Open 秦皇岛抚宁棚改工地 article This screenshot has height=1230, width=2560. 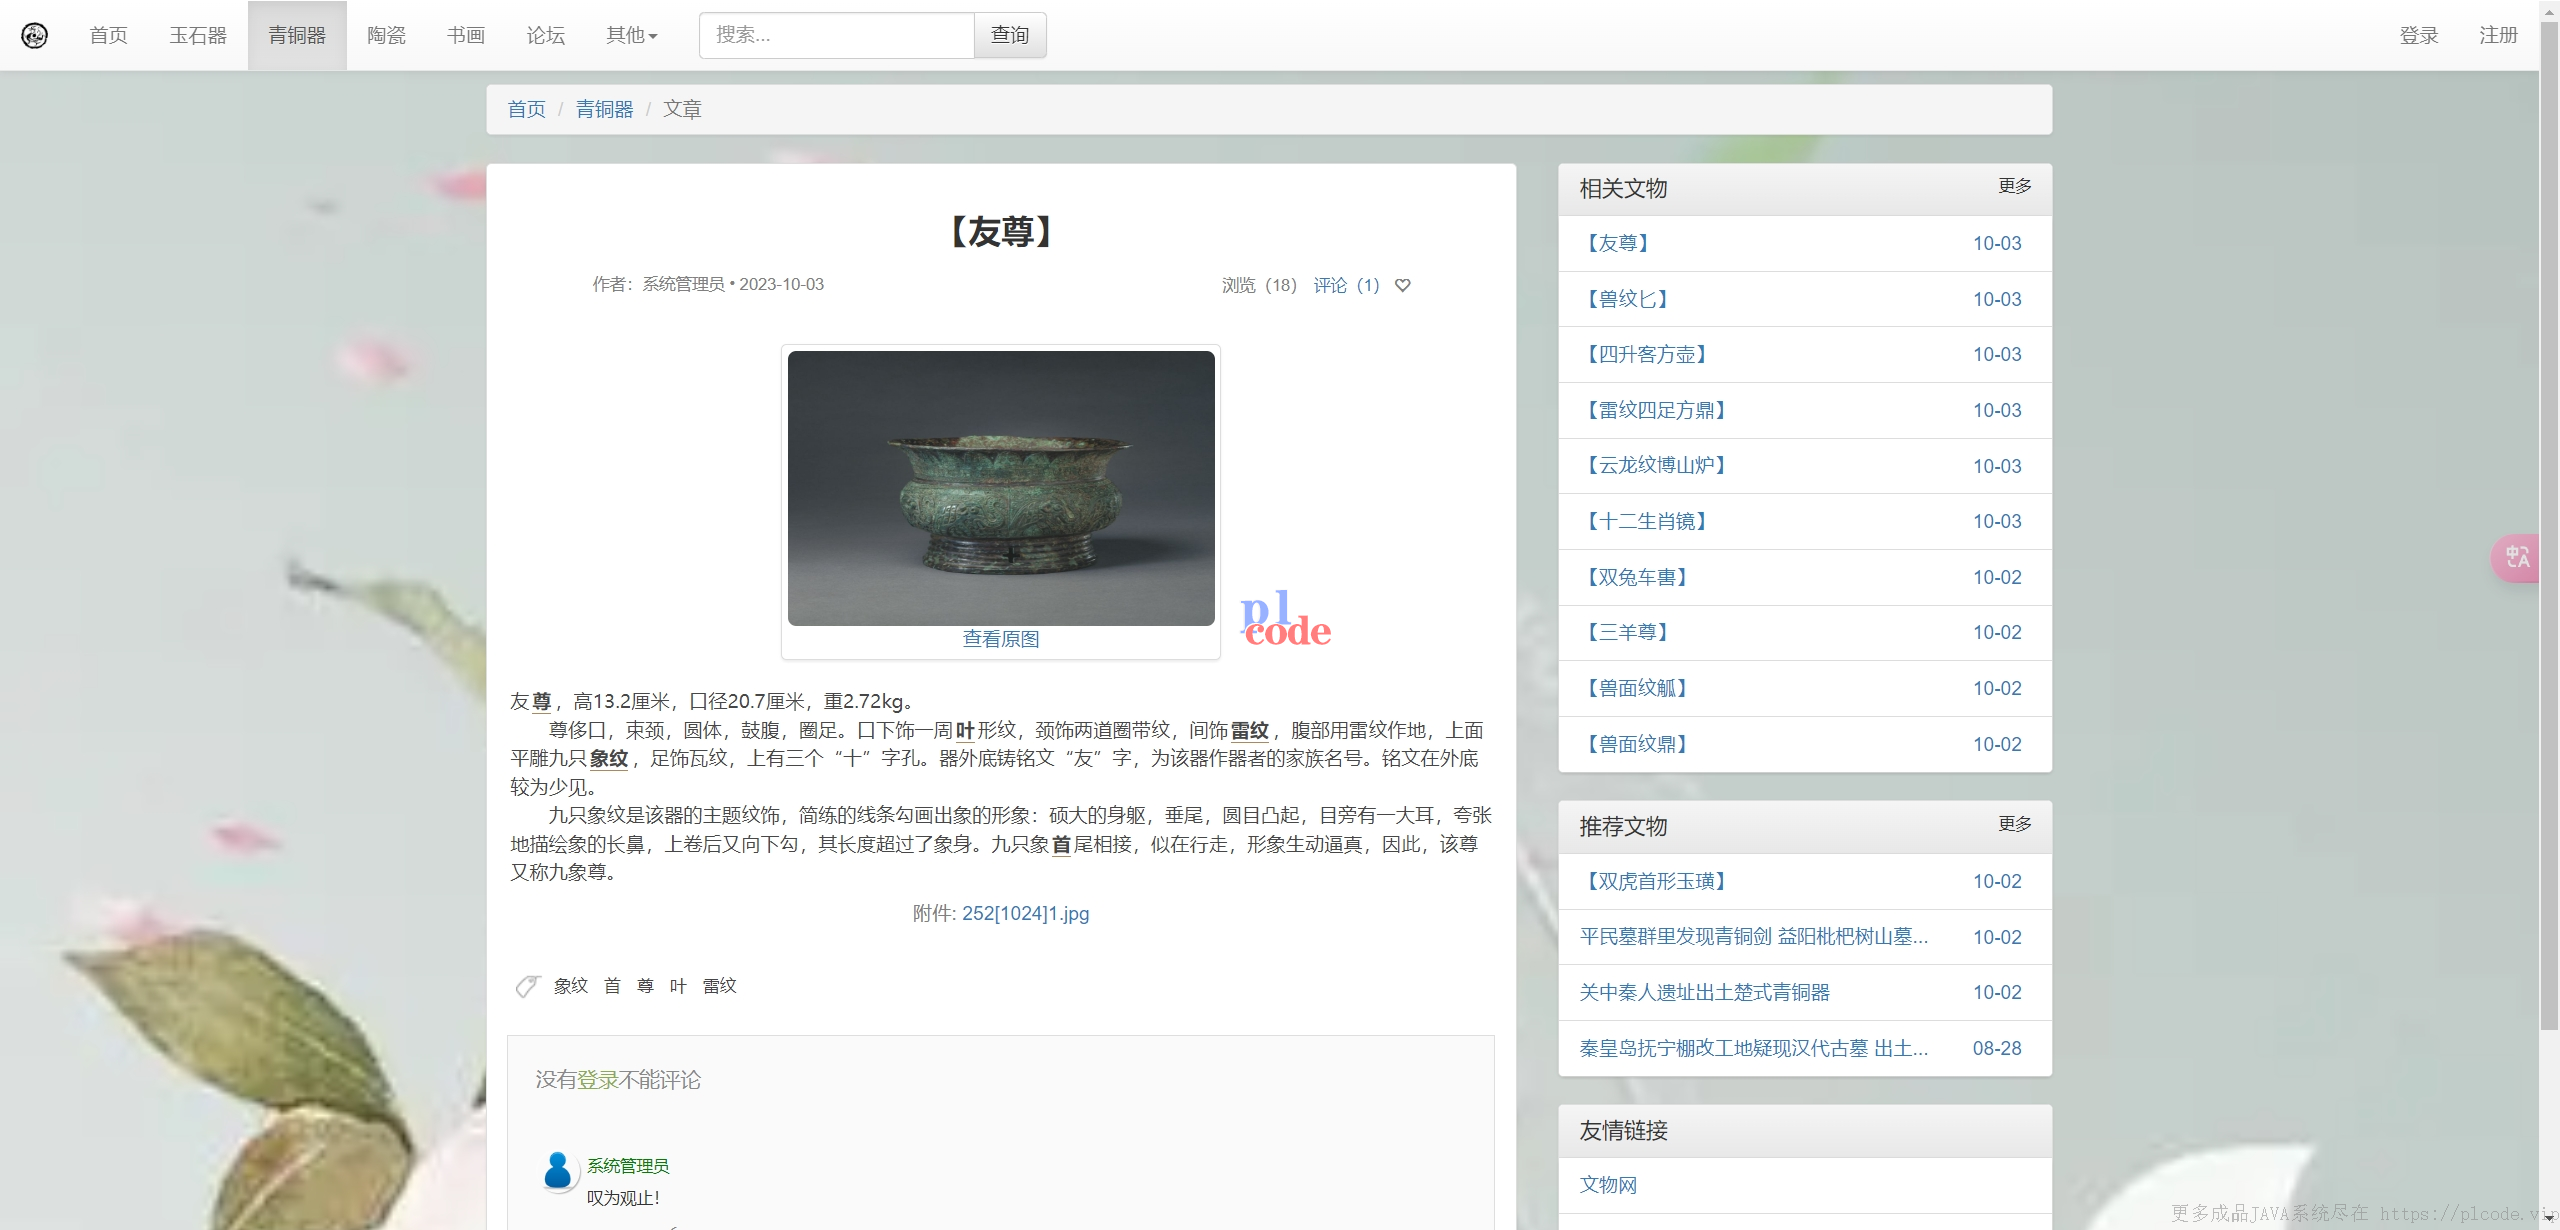[x=1754, y=1048]
